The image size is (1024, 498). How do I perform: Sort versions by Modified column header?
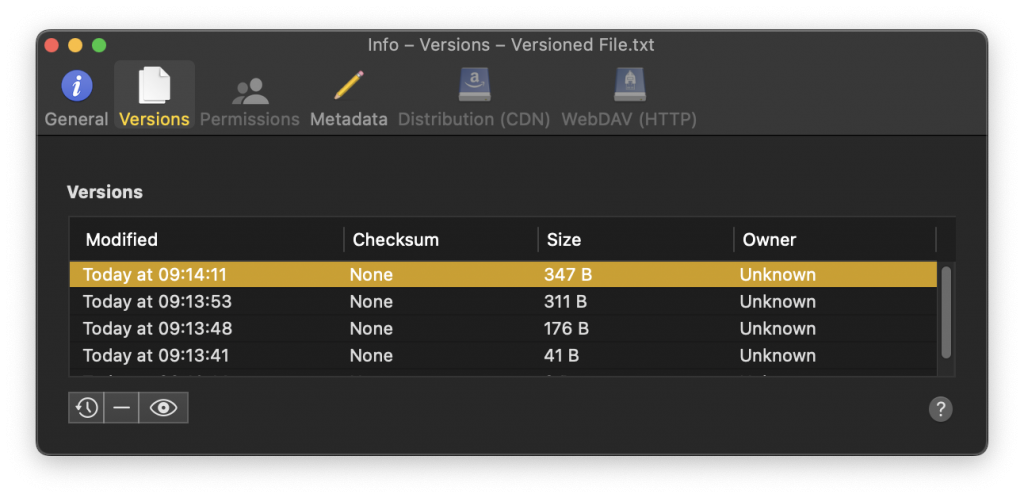point(122,240)
